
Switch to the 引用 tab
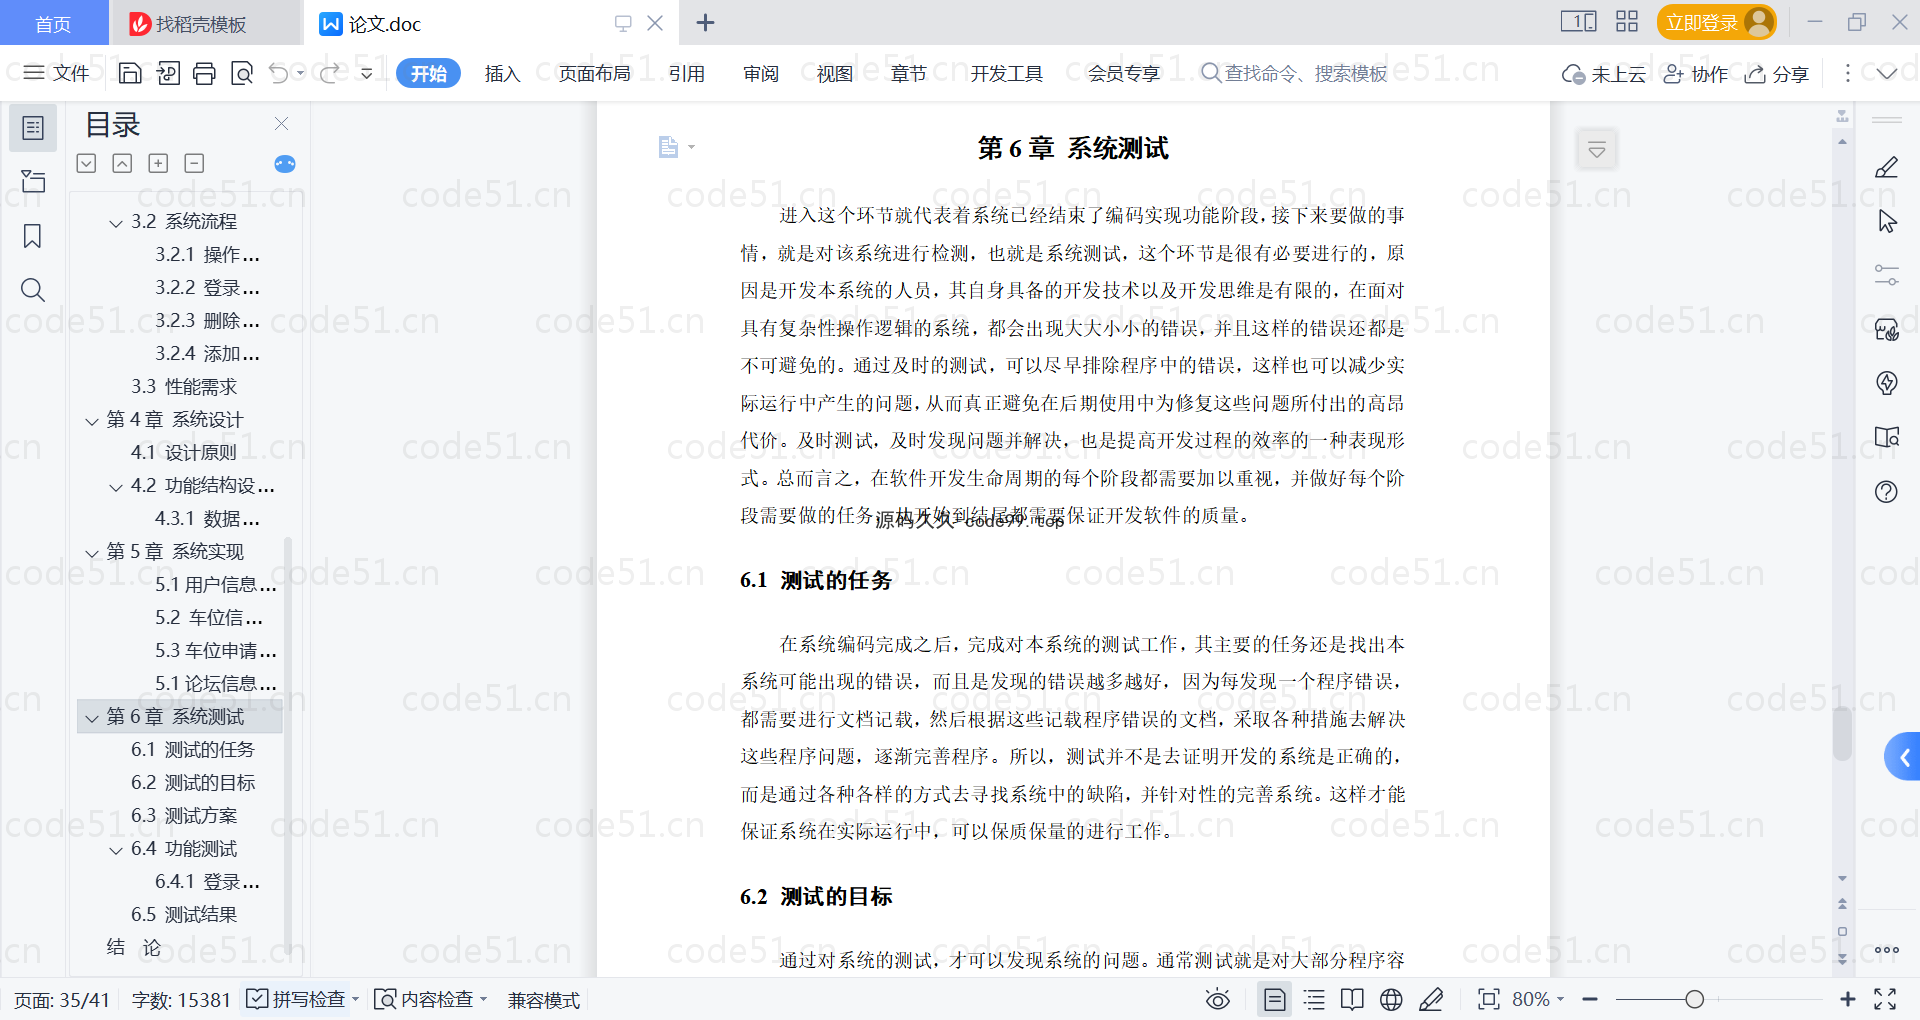(x=686, y=73)
